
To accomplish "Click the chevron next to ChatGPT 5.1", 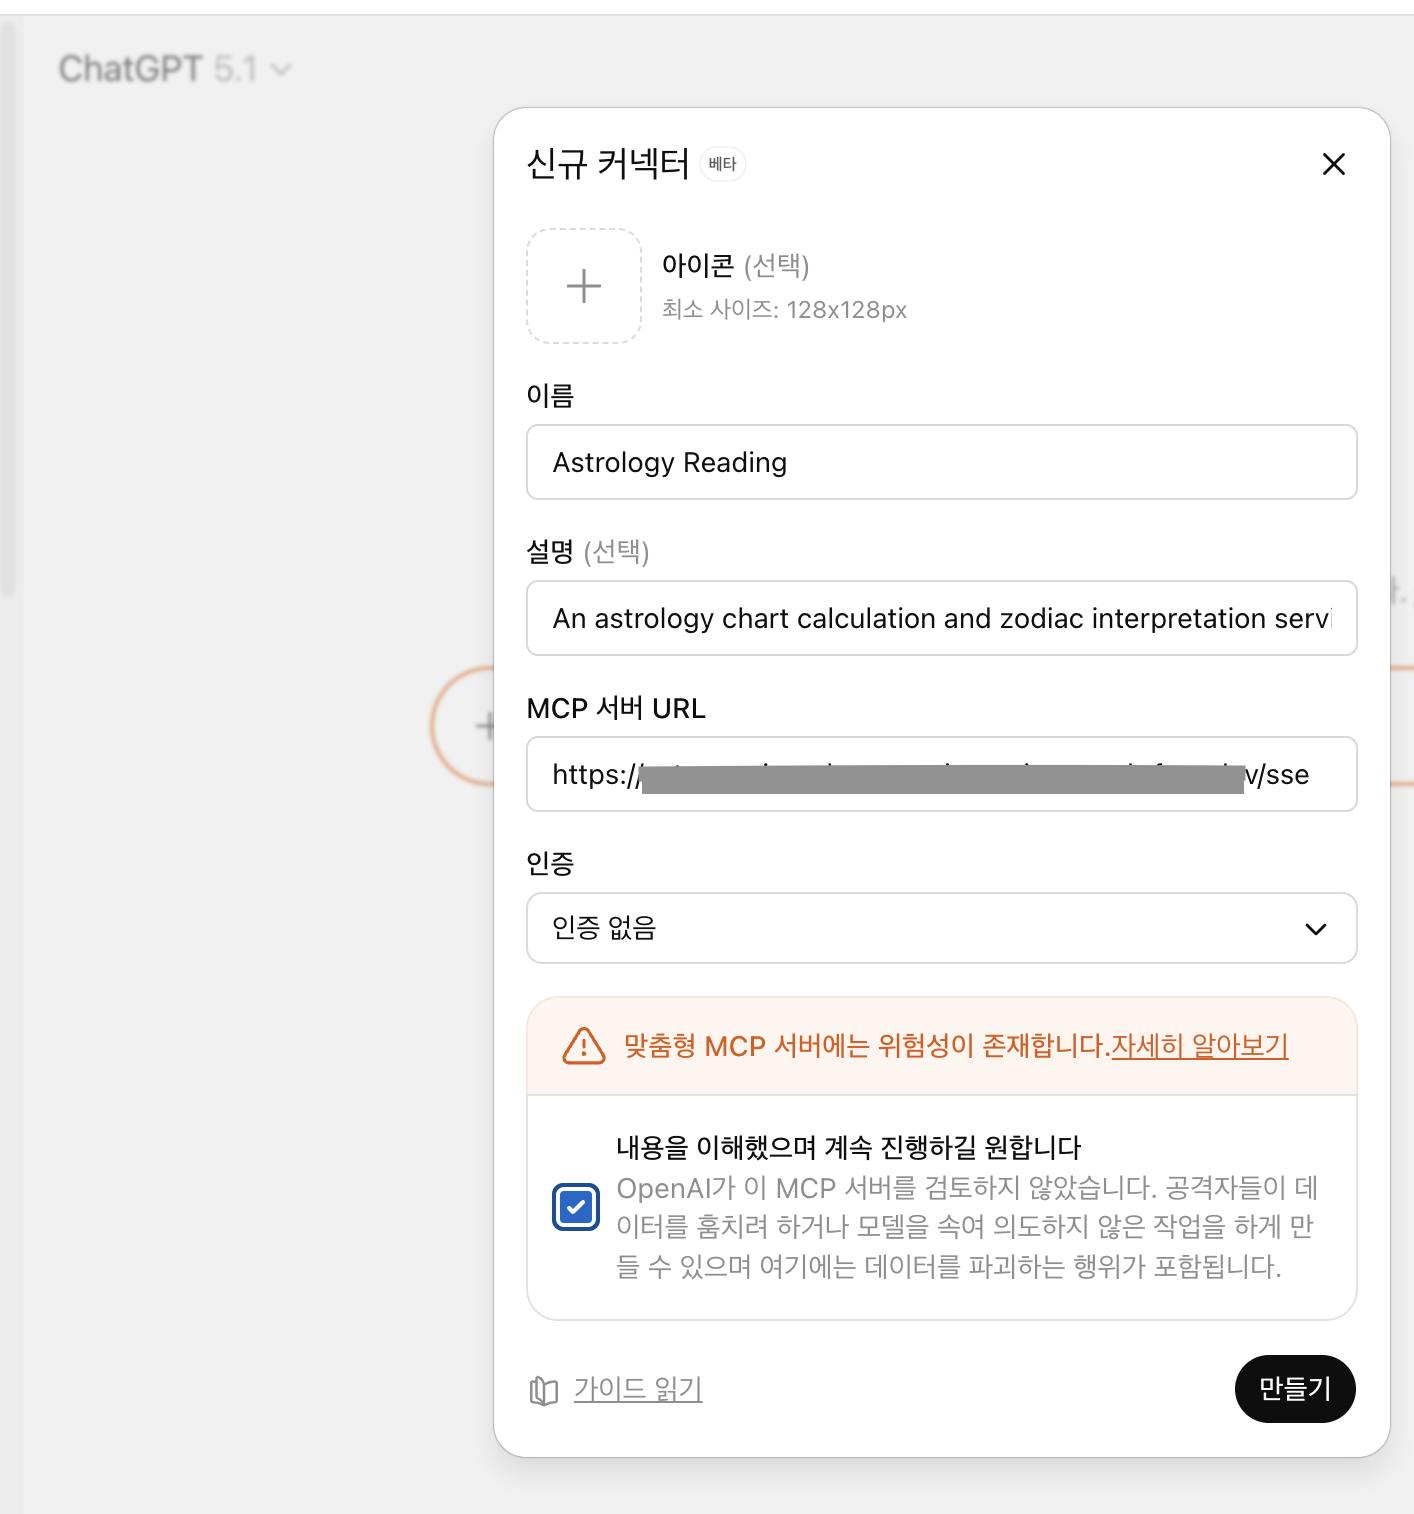I will click(x=281, y=69).
